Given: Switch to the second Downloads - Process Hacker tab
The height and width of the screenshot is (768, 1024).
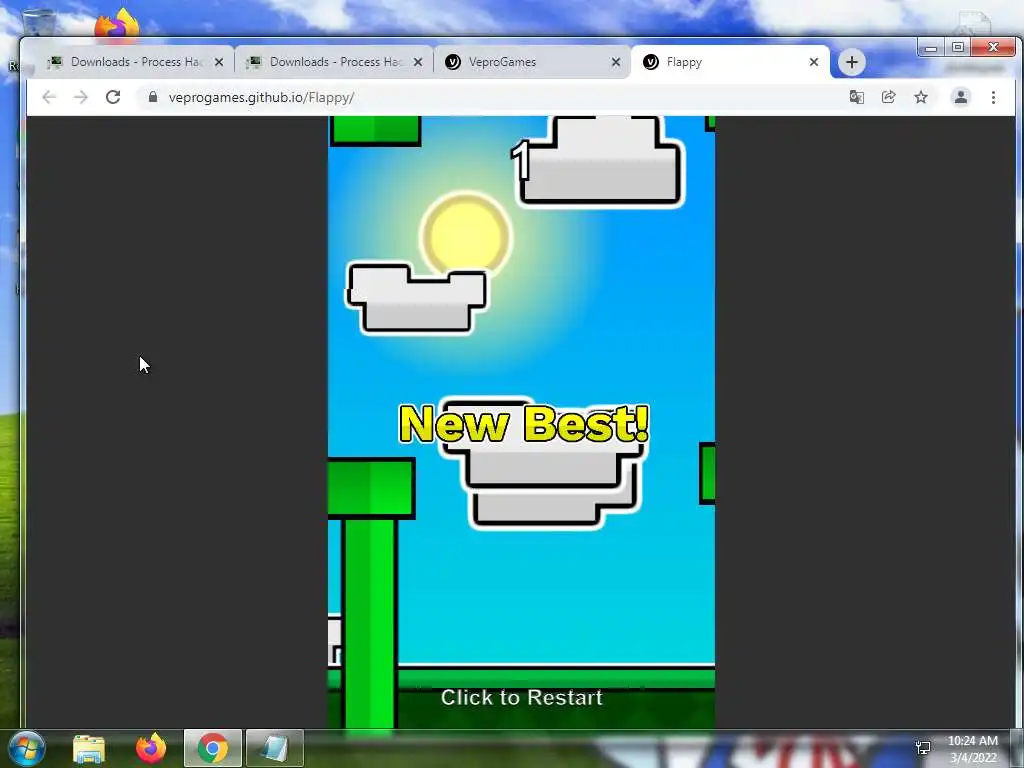Looking at the screenshot, I should pyautogui.click(x=333, y=62).
